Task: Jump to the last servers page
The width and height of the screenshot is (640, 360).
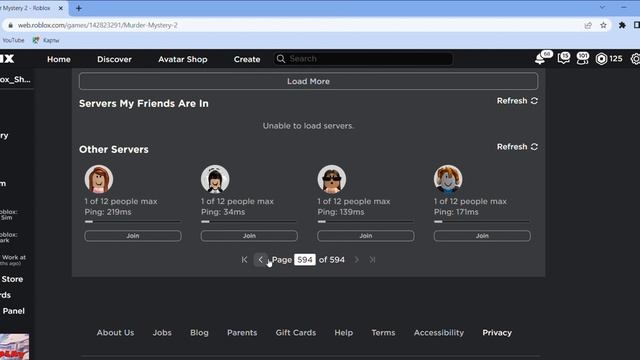Action: pyautogui.click(x=372, y=260)
